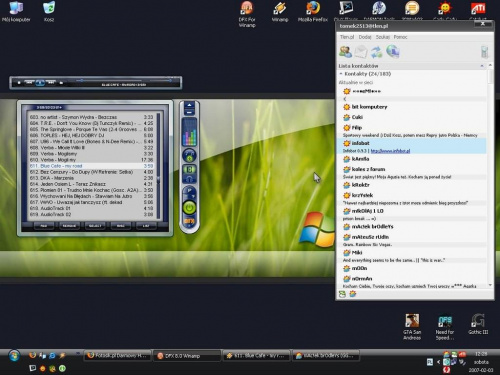Click the fourth button at the playlist bottom bar
The width and height of the screenshot is (500, 375).
click(x=121, y=226)
